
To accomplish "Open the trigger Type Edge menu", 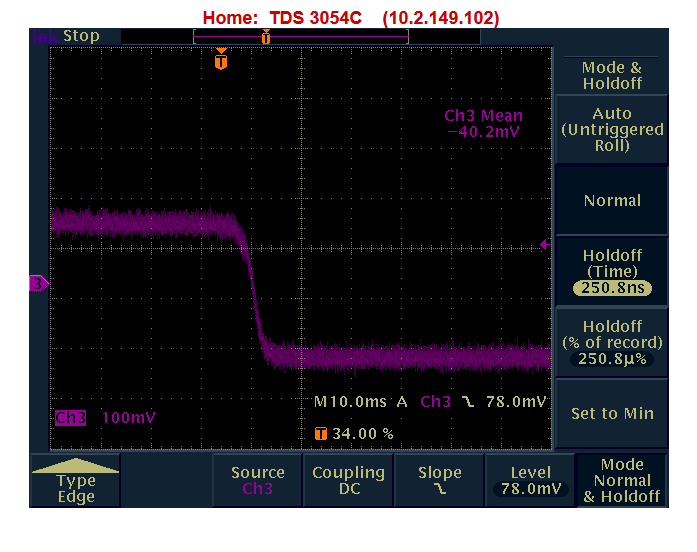I will (x=76, y=481).
